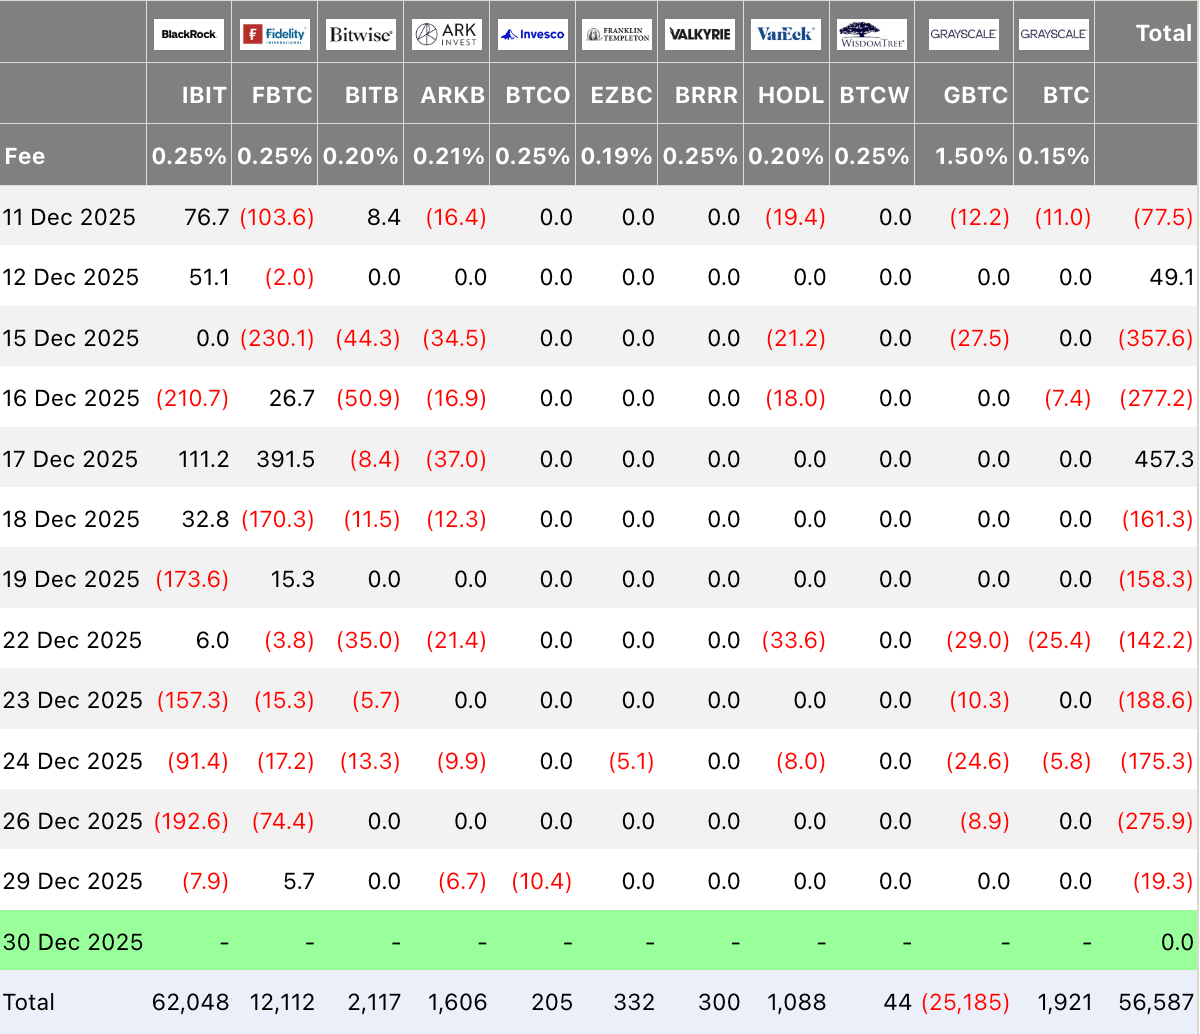This screenshot has height=1034, width=1200.
Task: Click the Grayscale logo above BTC
Action: [1054, 34]
